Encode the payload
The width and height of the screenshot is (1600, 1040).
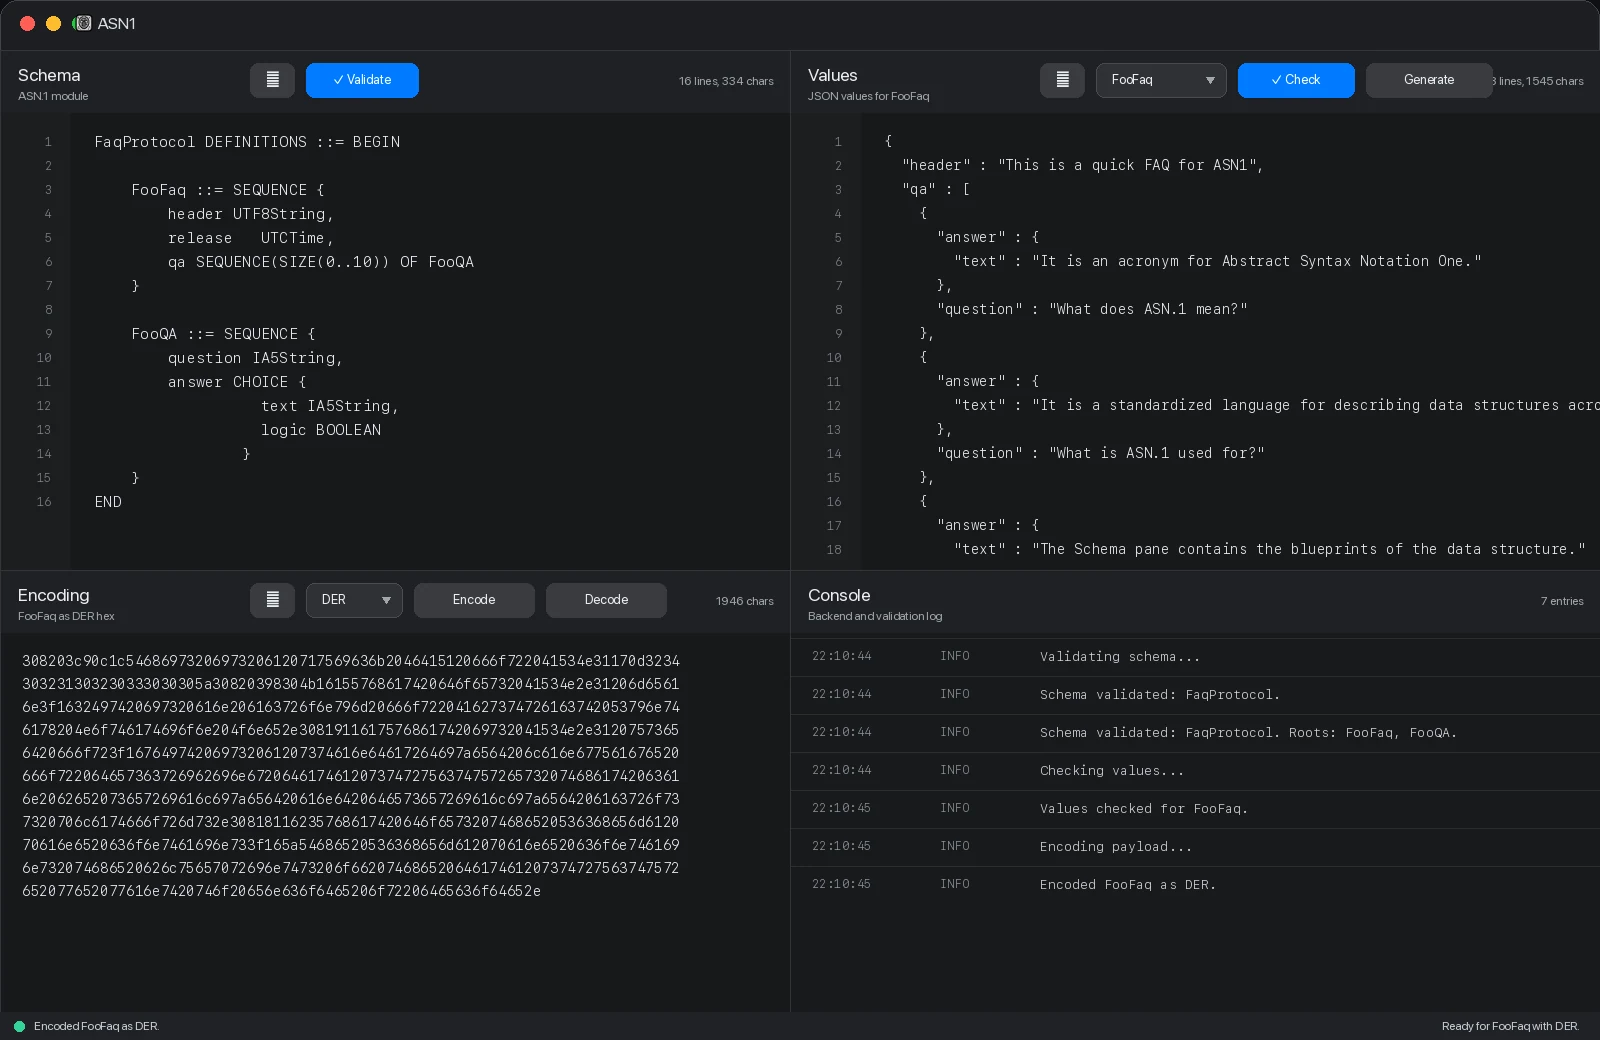click(x=474, y=600)
